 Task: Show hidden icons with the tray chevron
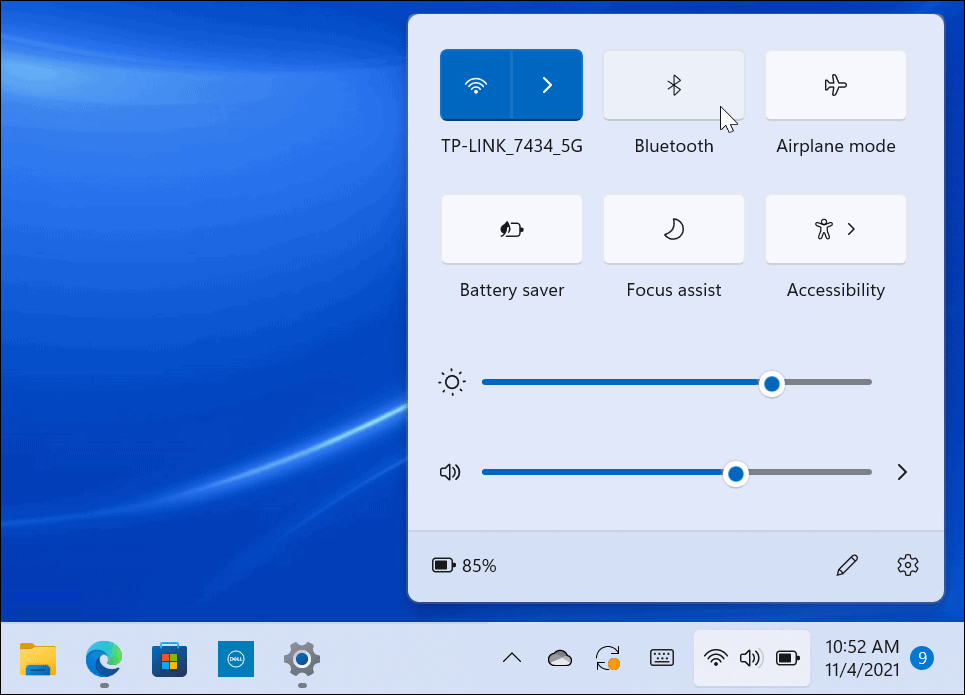coord(512,657)
